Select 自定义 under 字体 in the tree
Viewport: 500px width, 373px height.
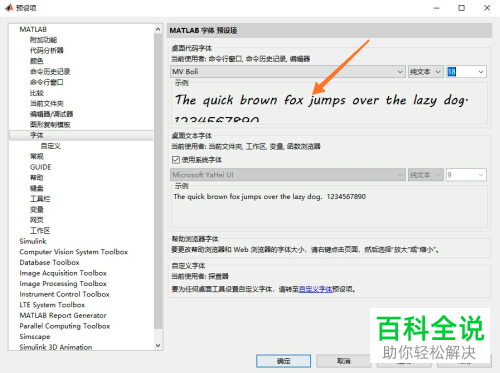[x=51, y=146]
